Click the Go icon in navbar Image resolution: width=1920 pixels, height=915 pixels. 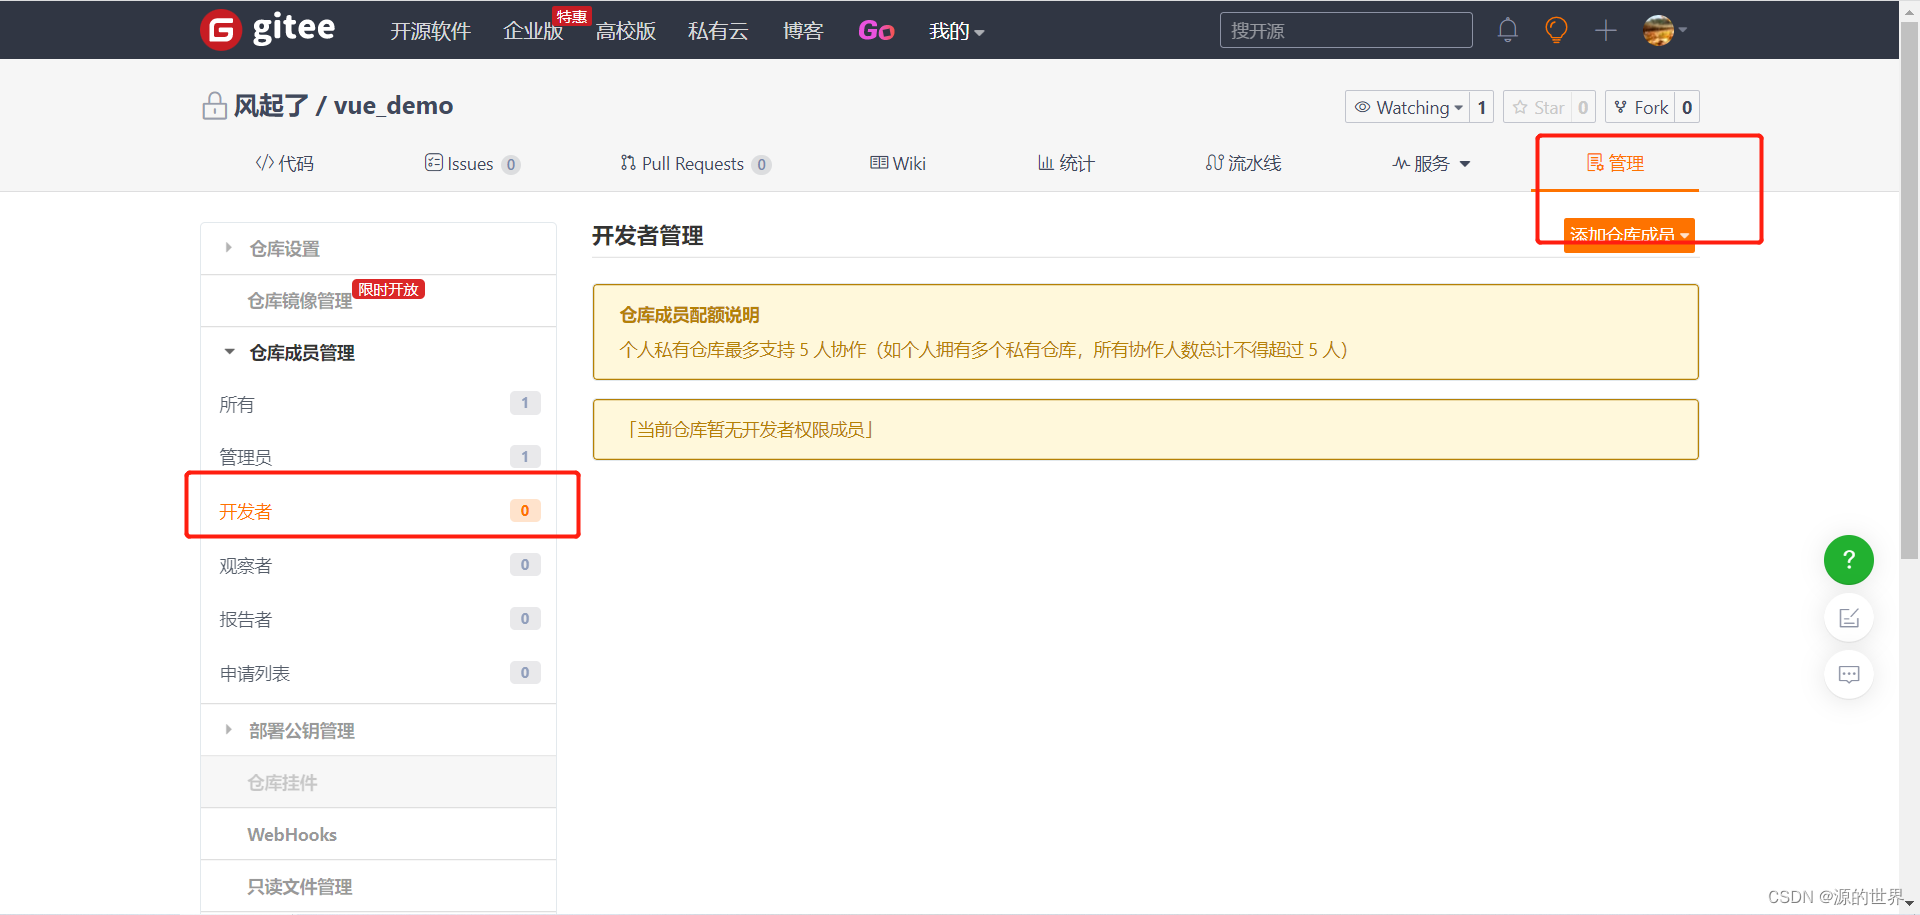(x=876, y=31)
